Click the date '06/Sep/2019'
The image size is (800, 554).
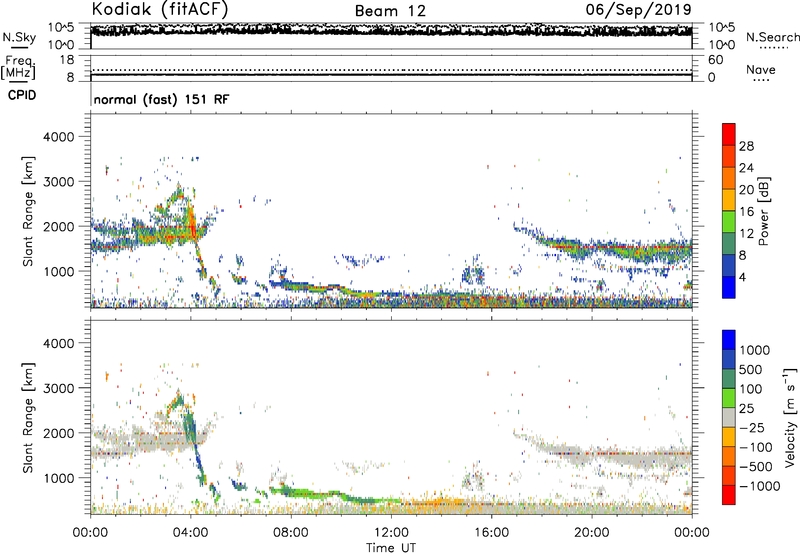638,9
